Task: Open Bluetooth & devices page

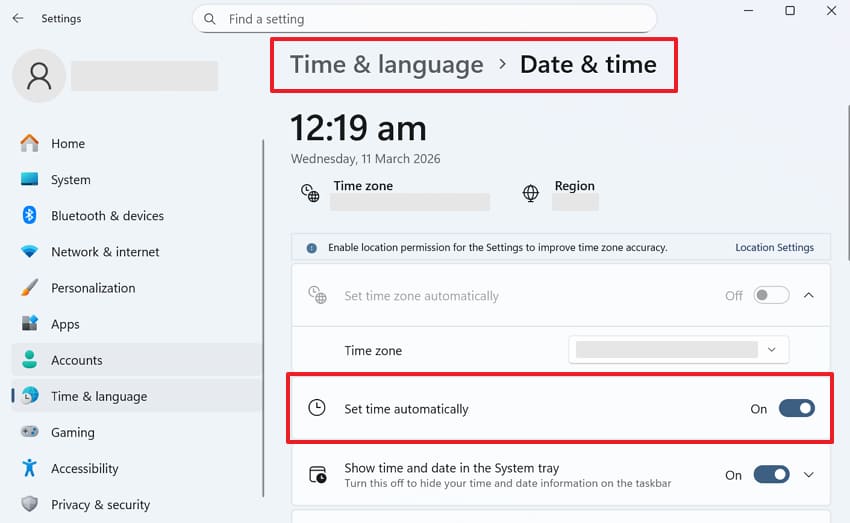Action: pyautogui.click(x=137, y=215)
